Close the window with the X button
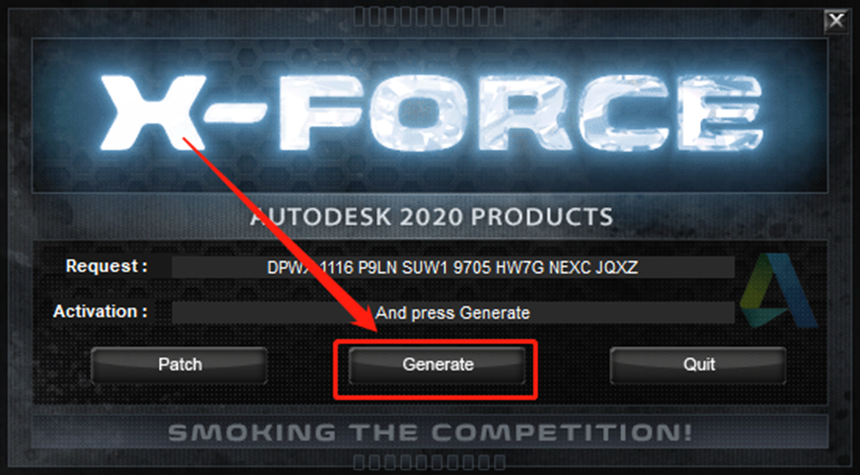This screenshot has width=860, height=475. click(836, 21)
